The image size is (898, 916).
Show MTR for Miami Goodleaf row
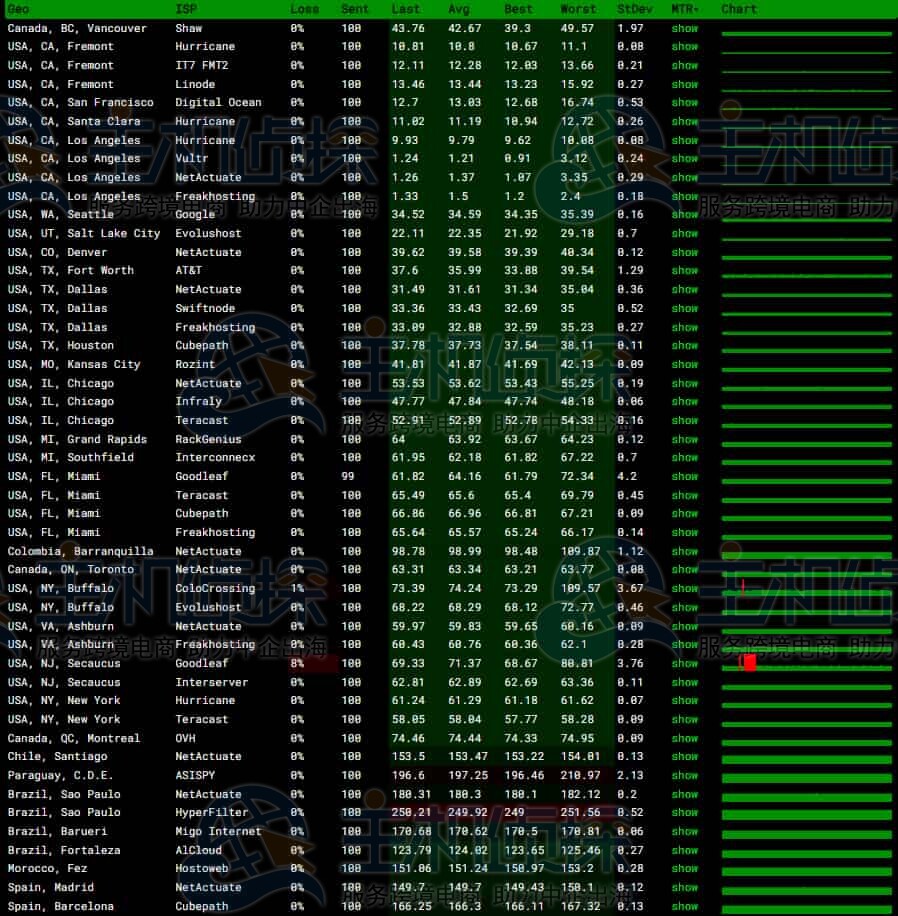(685, 476)
